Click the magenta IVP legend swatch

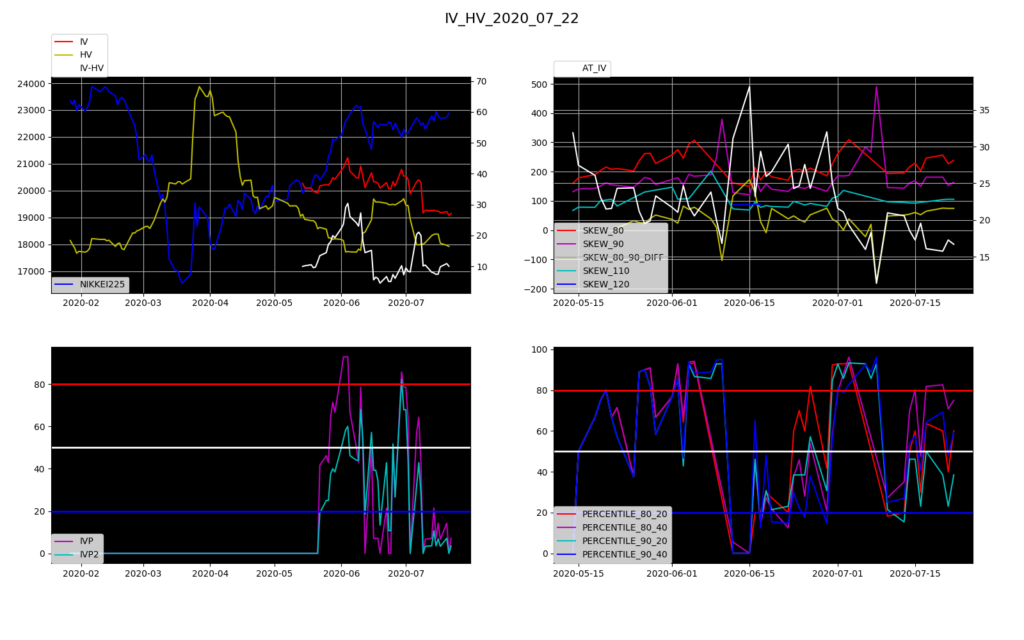pyautogui.click(x=65, y=541)
